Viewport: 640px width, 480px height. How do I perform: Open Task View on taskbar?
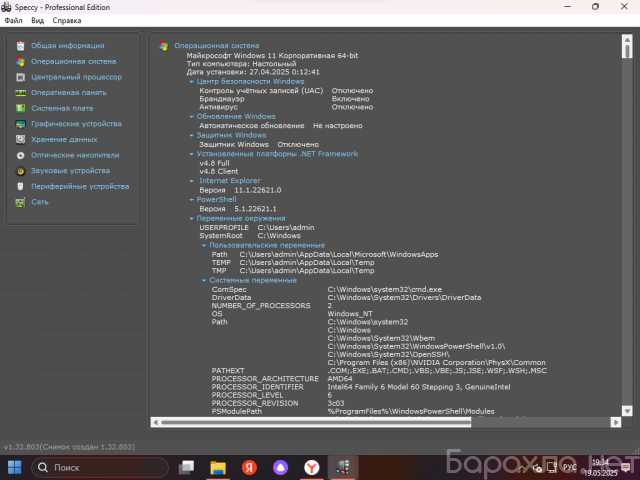[x=187, y=467]
